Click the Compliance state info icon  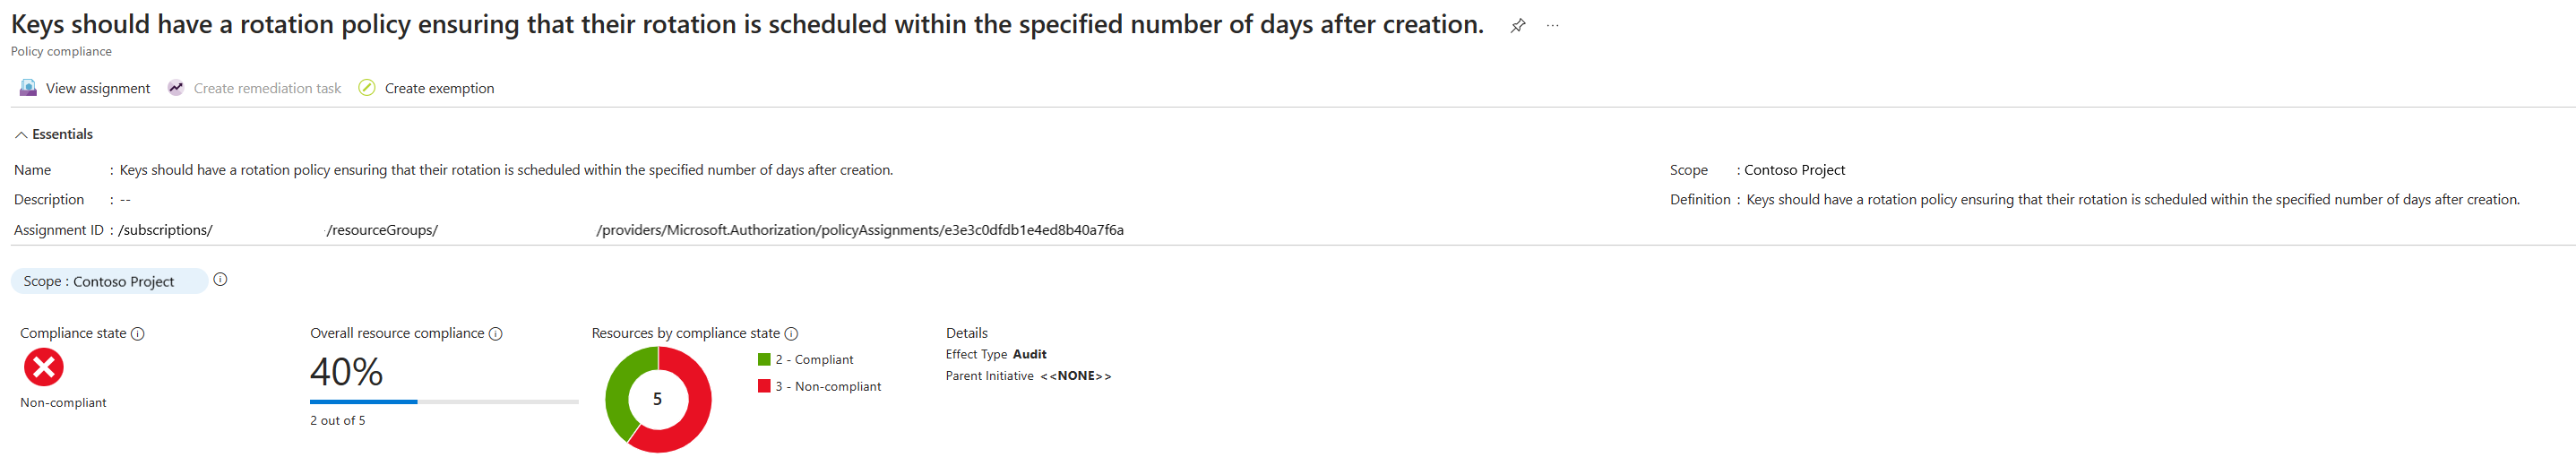pyautogui.click(x=138, y=334)
